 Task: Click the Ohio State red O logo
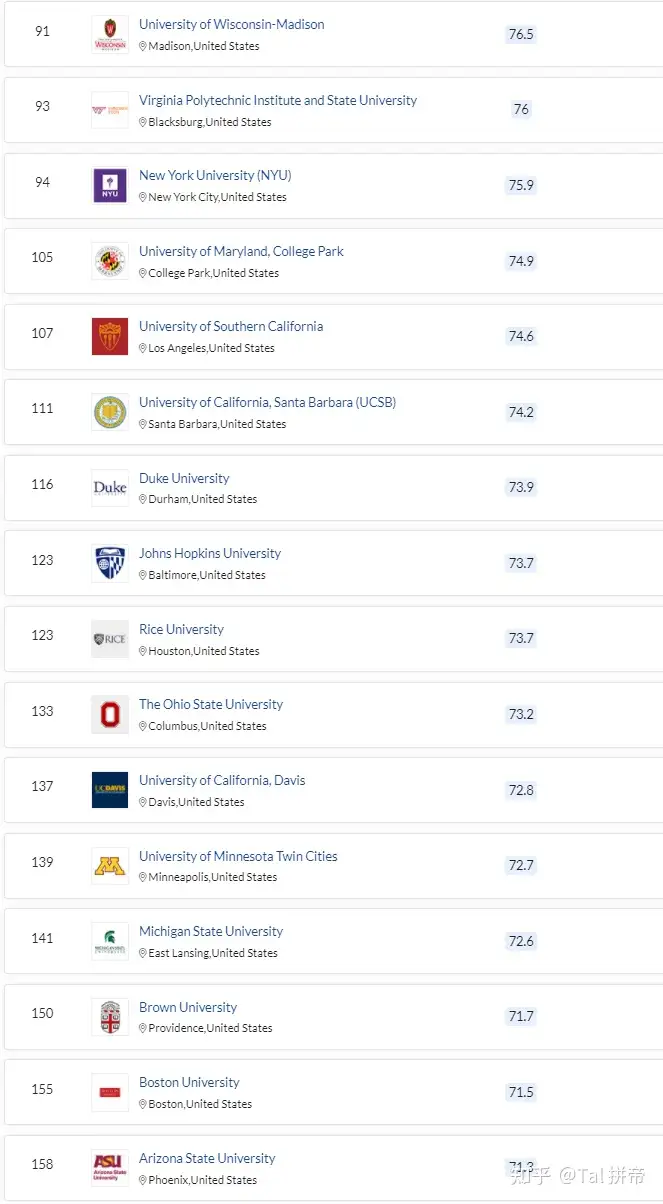(110, 714)
